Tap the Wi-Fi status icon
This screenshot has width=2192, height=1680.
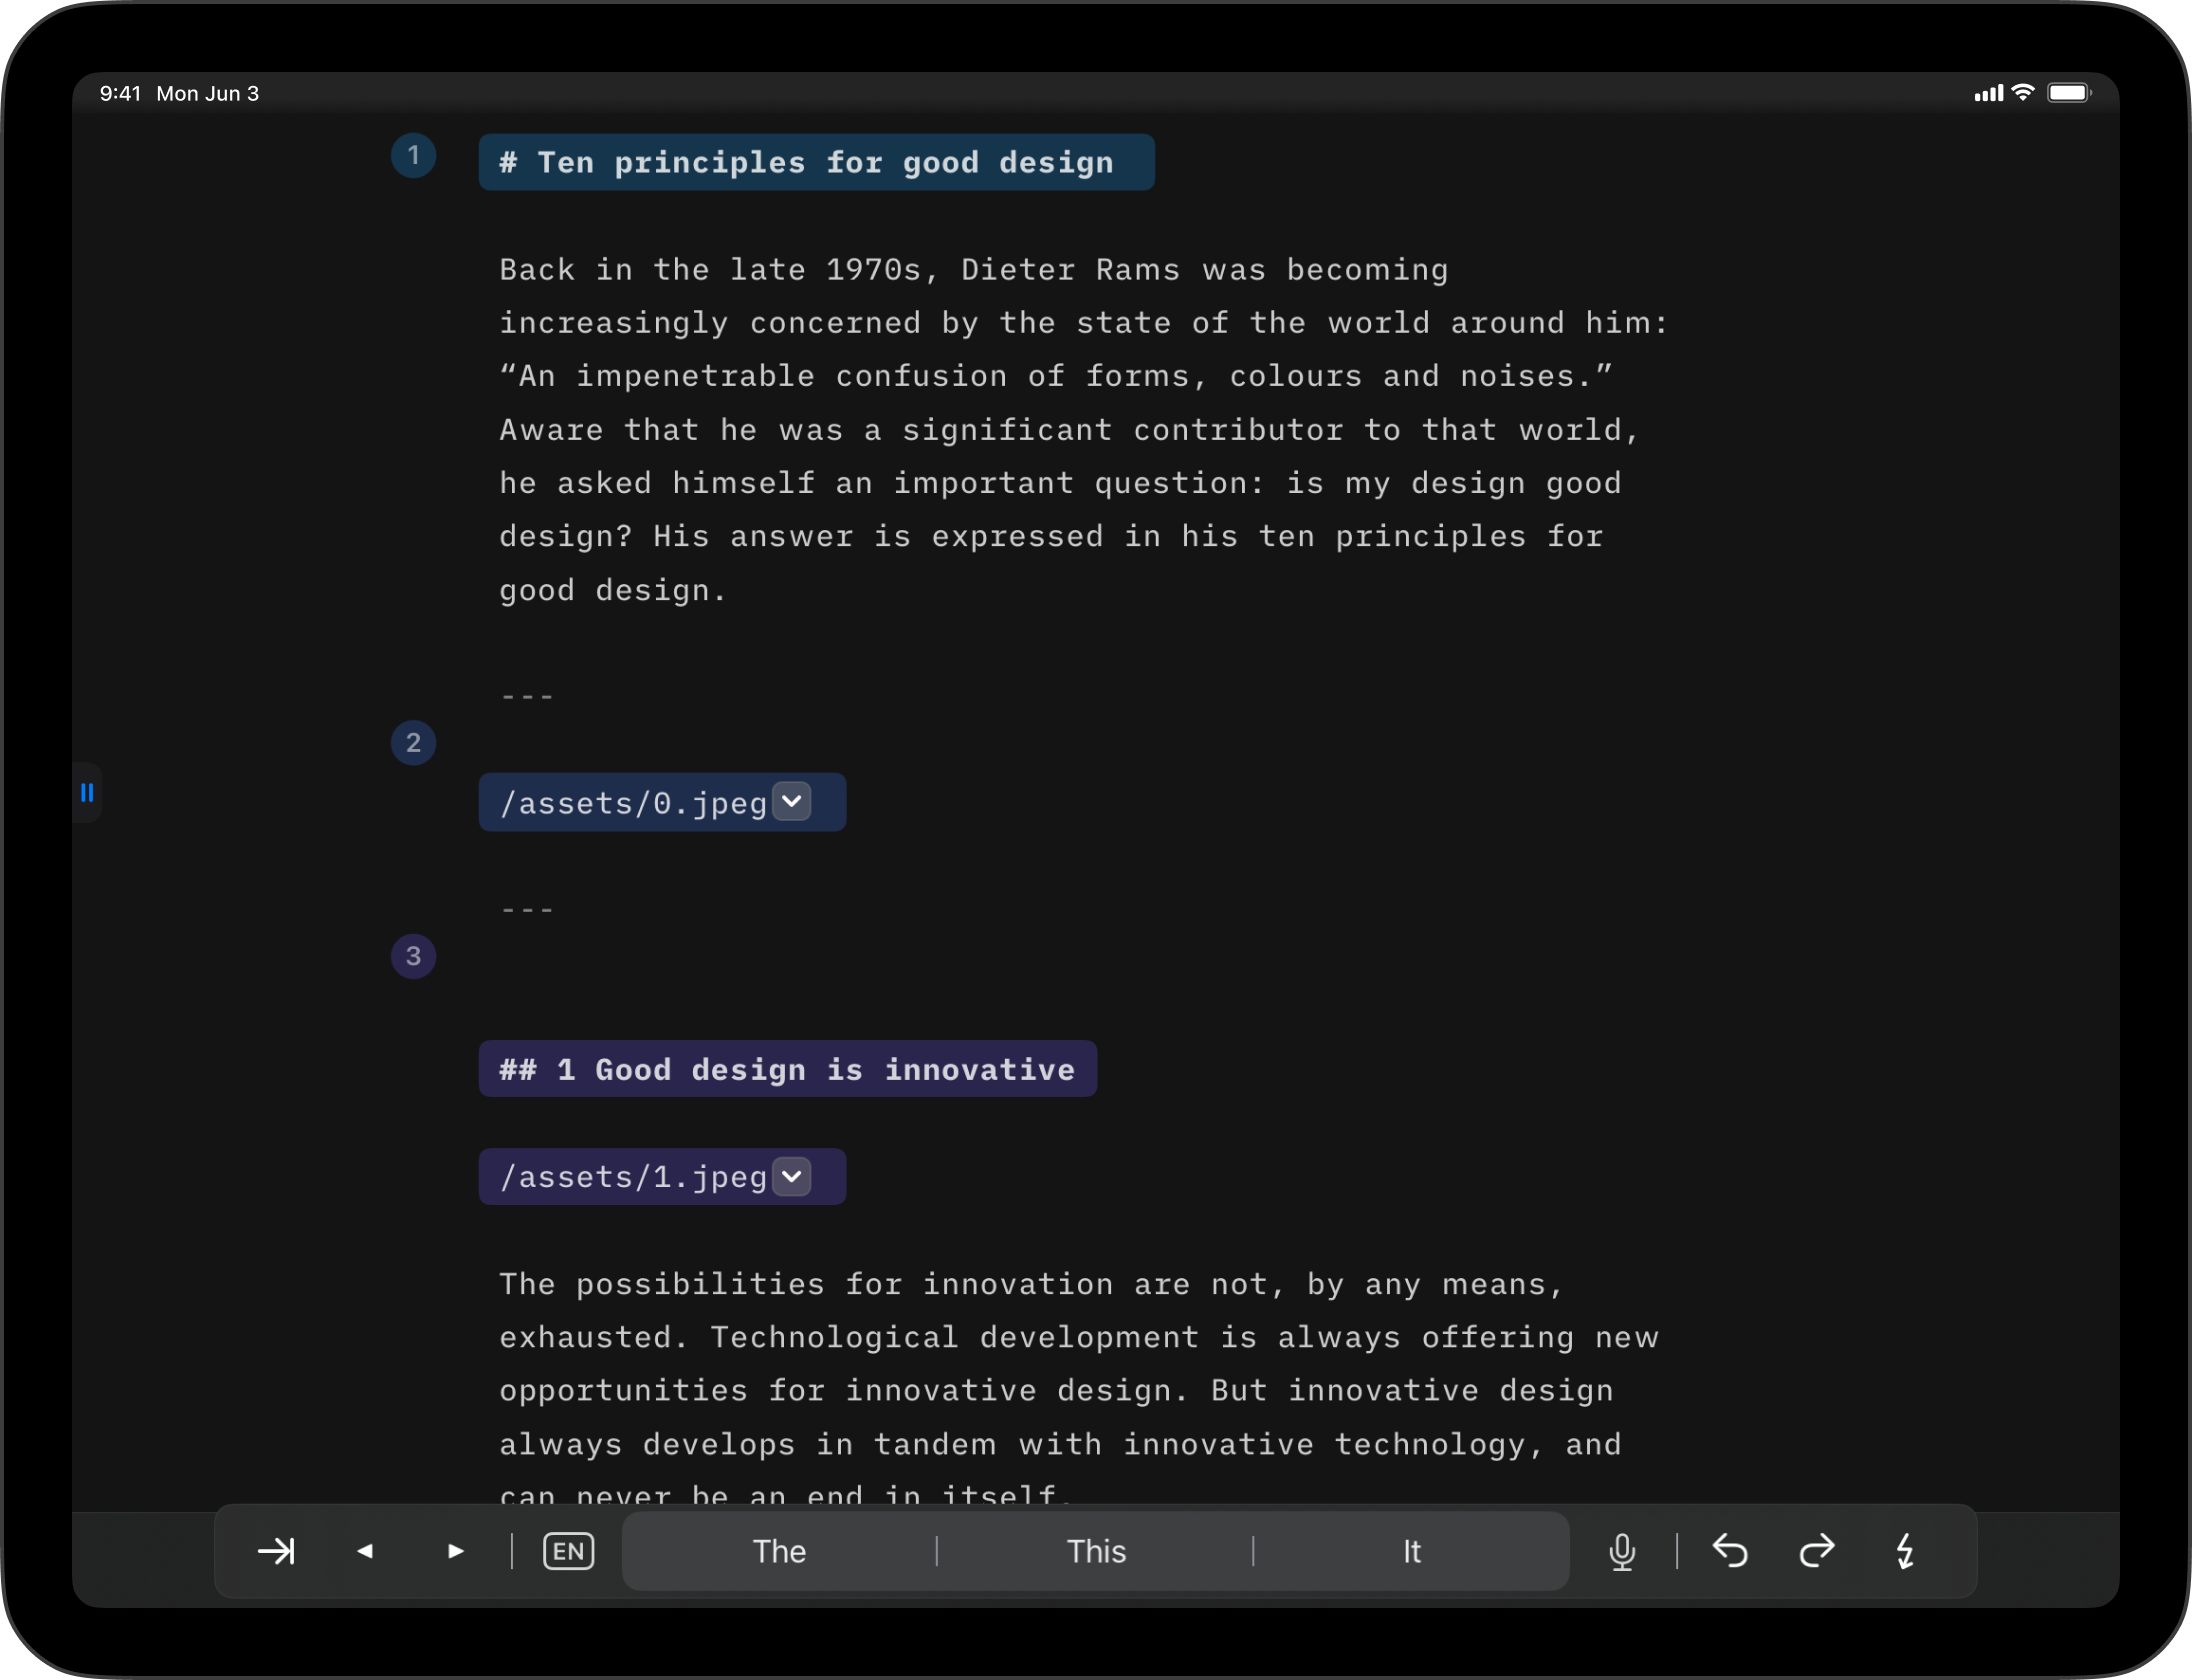point(2023,93)
